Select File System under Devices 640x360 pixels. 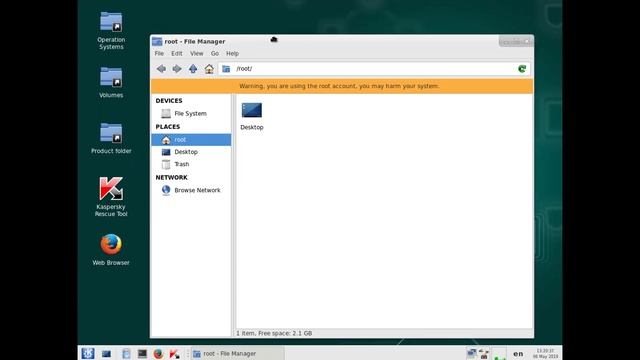click(191, 113)
